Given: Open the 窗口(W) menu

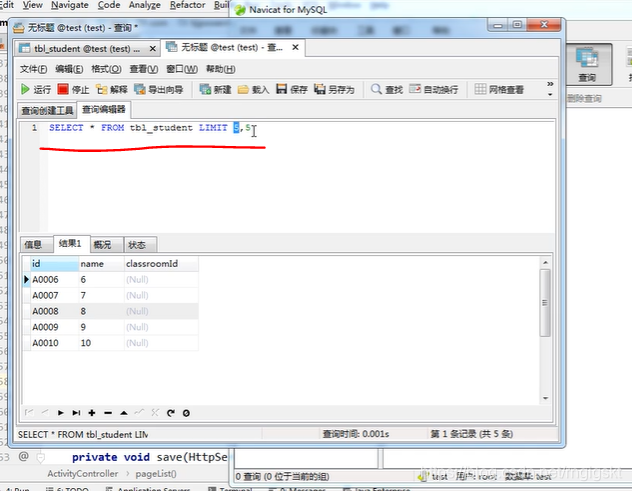Looking at the screenshot, I should coord(182,69).
